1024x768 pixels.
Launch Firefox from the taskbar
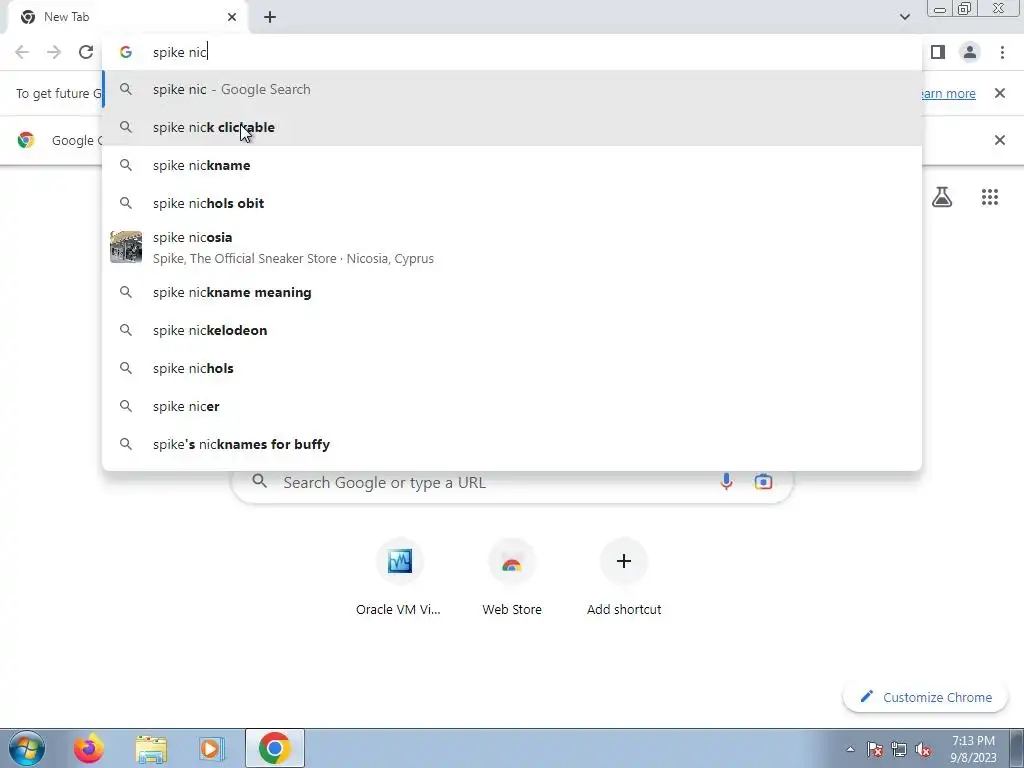tap(89, 748)
